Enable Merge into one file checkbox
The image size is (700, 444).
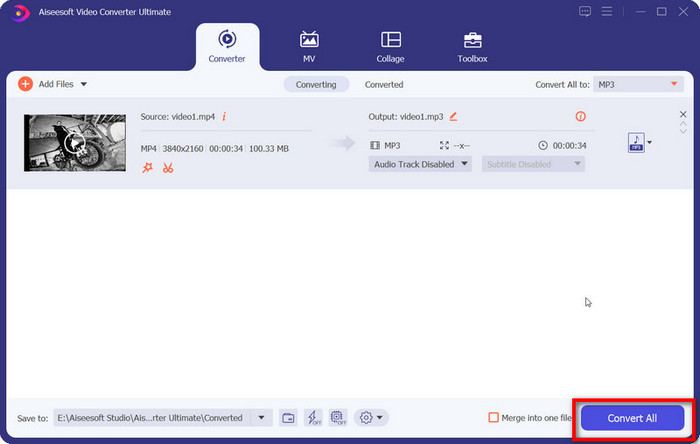point(493,418)
